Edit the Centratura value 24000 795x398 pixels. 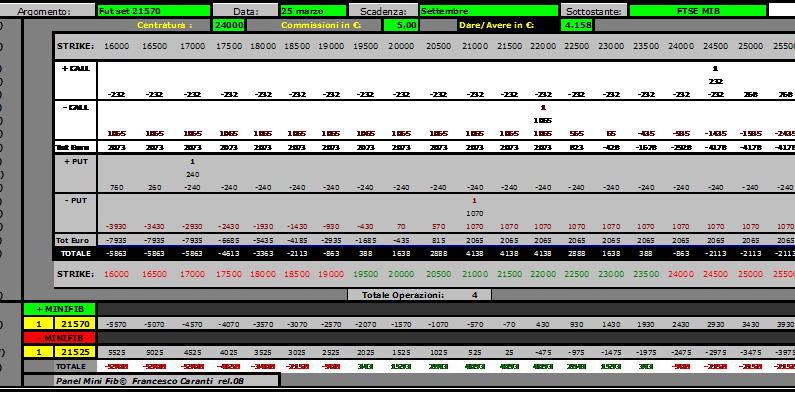click(x=229, y=25)
